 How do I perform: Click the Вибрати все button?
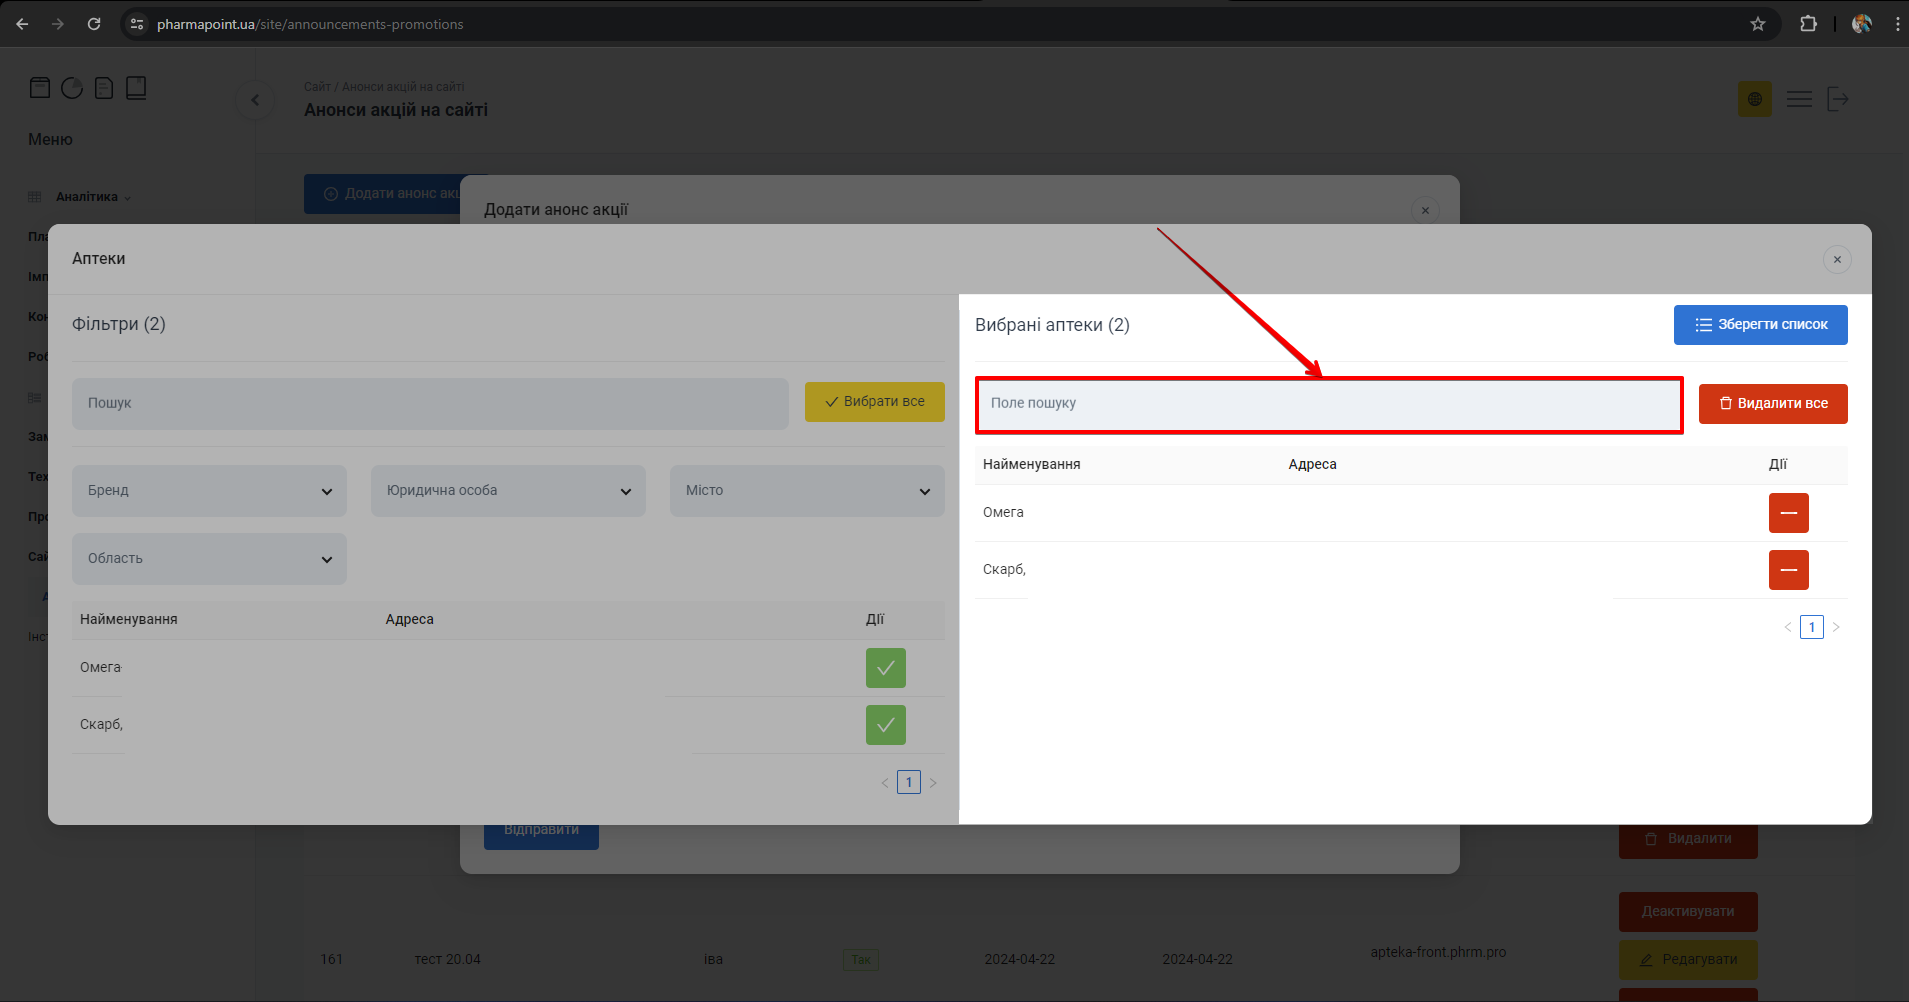pyautogui.click(x=874, y=402)
